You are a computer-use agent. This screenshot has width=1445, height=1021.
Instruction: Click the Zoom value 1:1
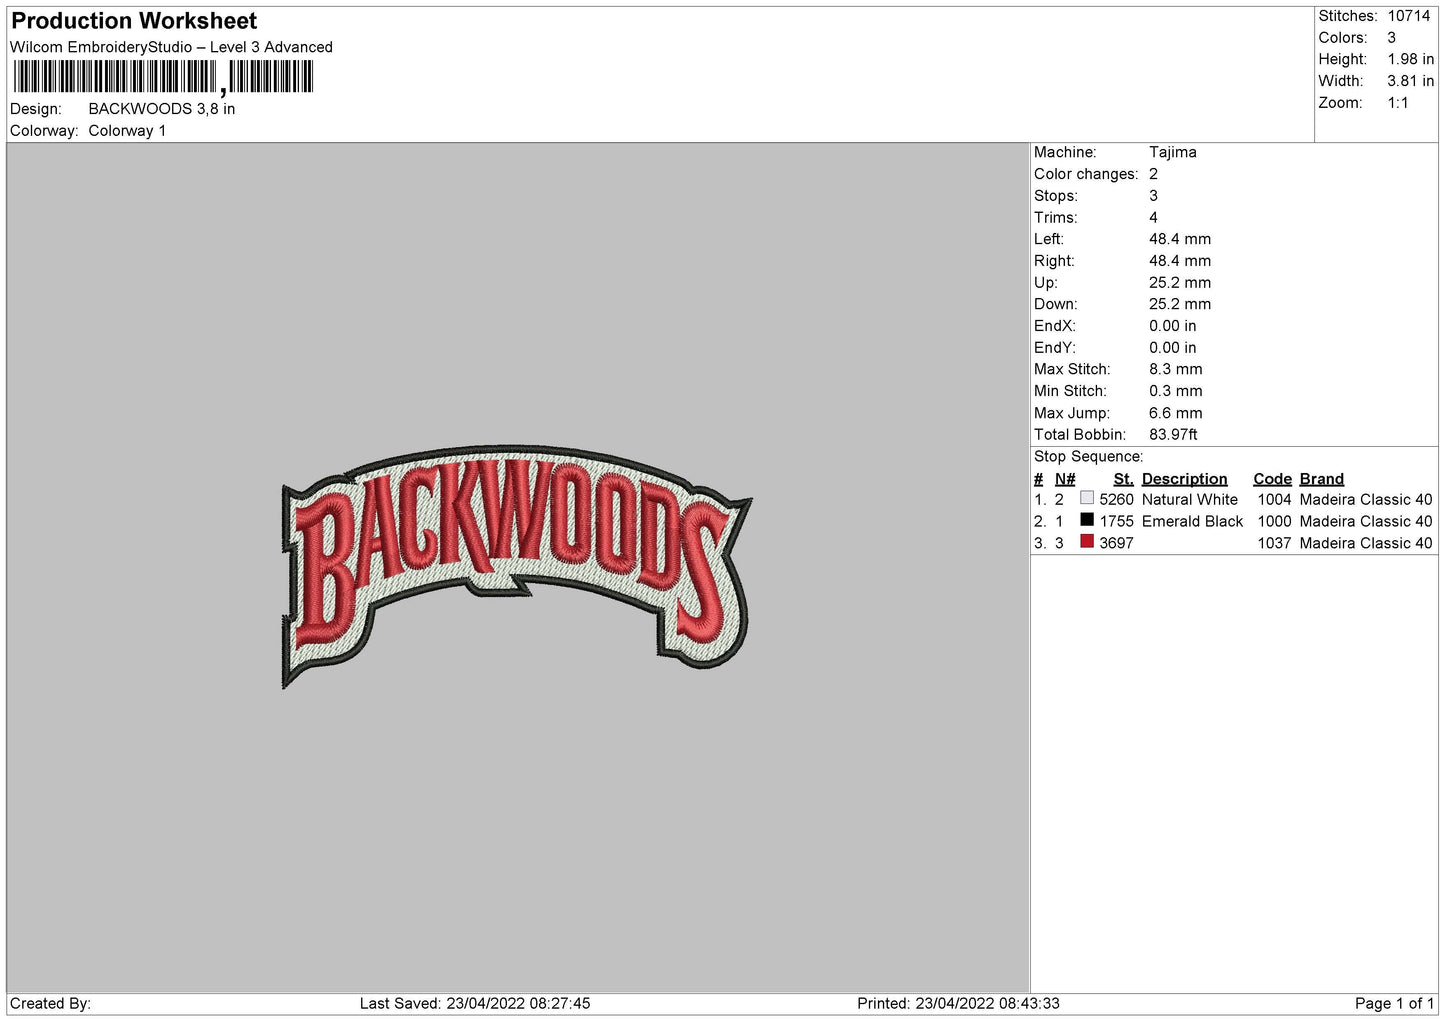[1397, 103]
